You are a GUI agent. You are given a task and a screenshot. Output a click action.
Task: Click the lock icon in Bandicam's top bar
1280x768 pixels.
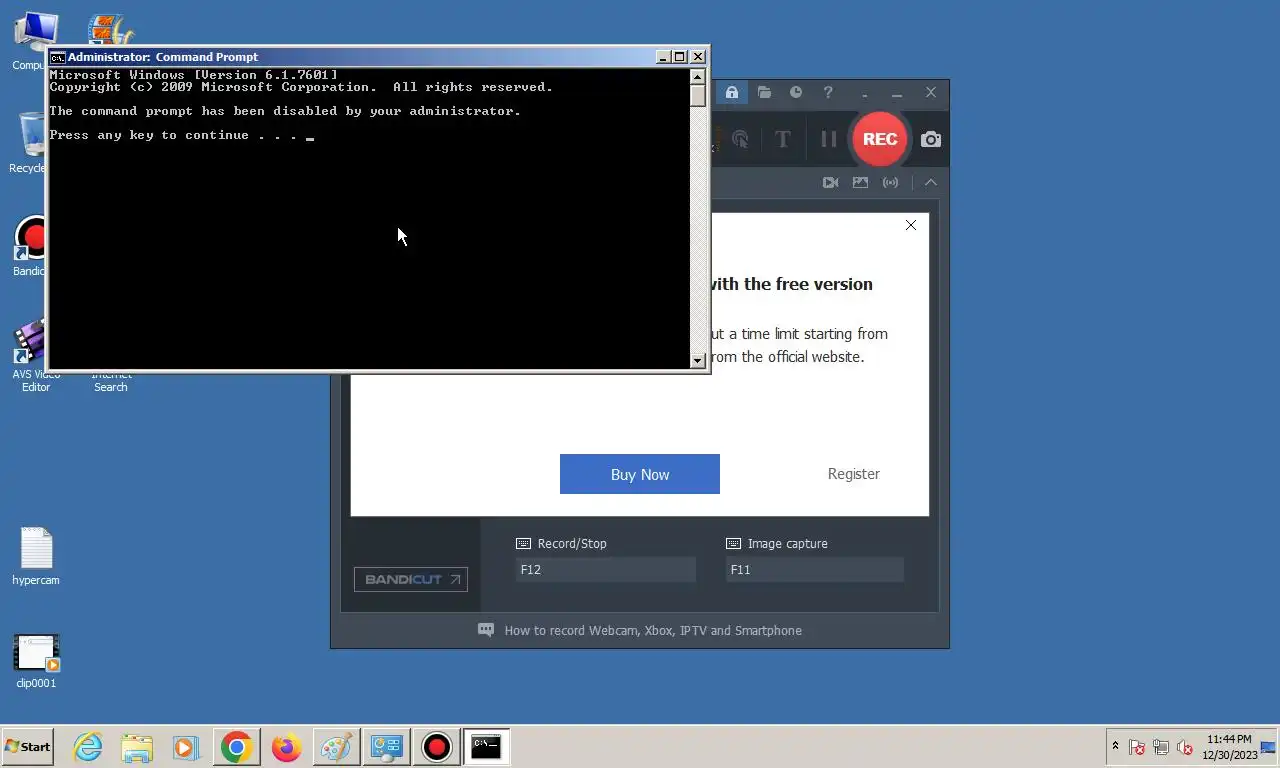[732, 92]
